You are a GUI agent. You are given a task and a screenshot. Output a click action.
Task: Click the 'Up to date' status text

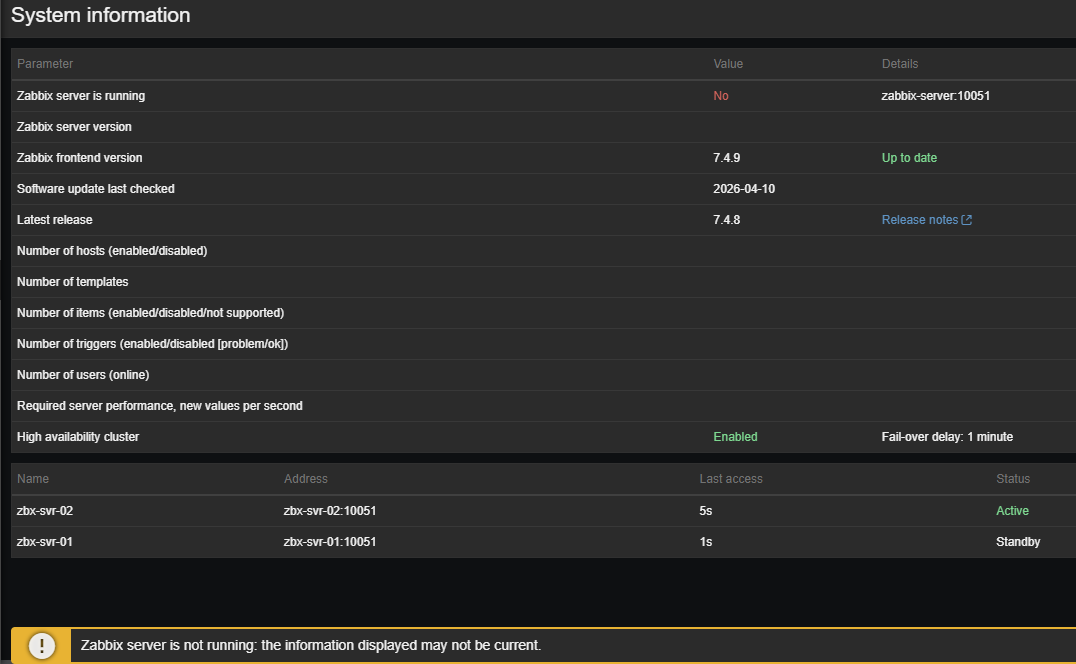pos(909,158)
